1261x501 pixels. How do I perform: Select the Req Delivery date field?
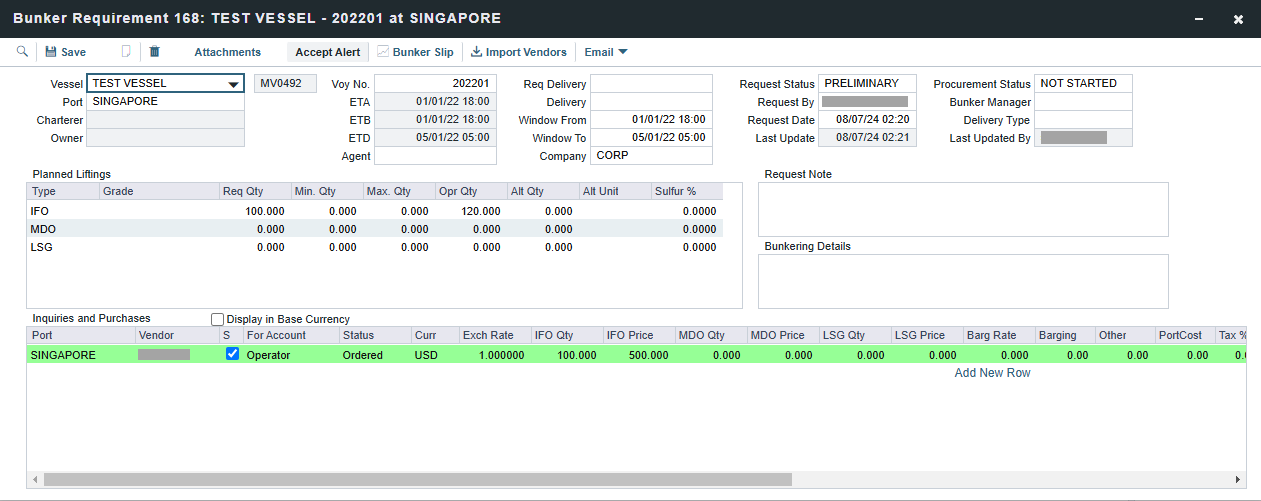tap(651, 84)
